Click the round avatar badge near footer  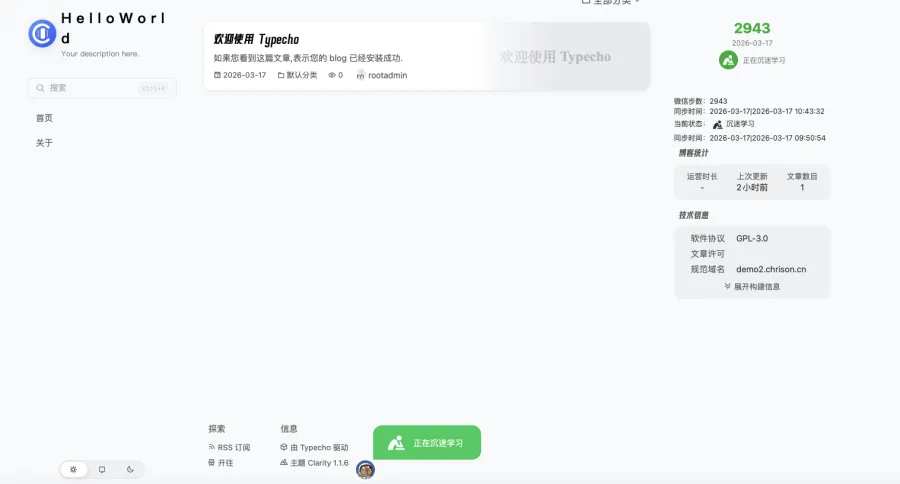pos(365,470)
